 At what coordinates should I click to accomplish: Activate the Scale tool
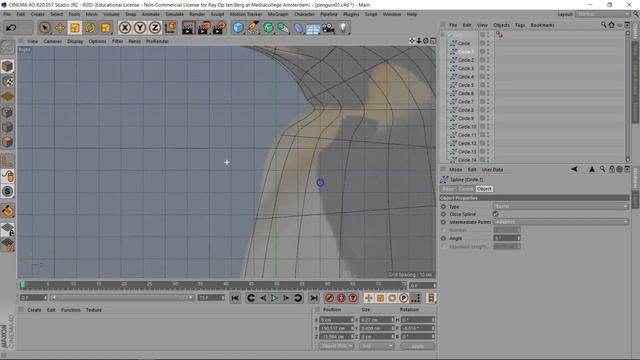click(75, 28)
